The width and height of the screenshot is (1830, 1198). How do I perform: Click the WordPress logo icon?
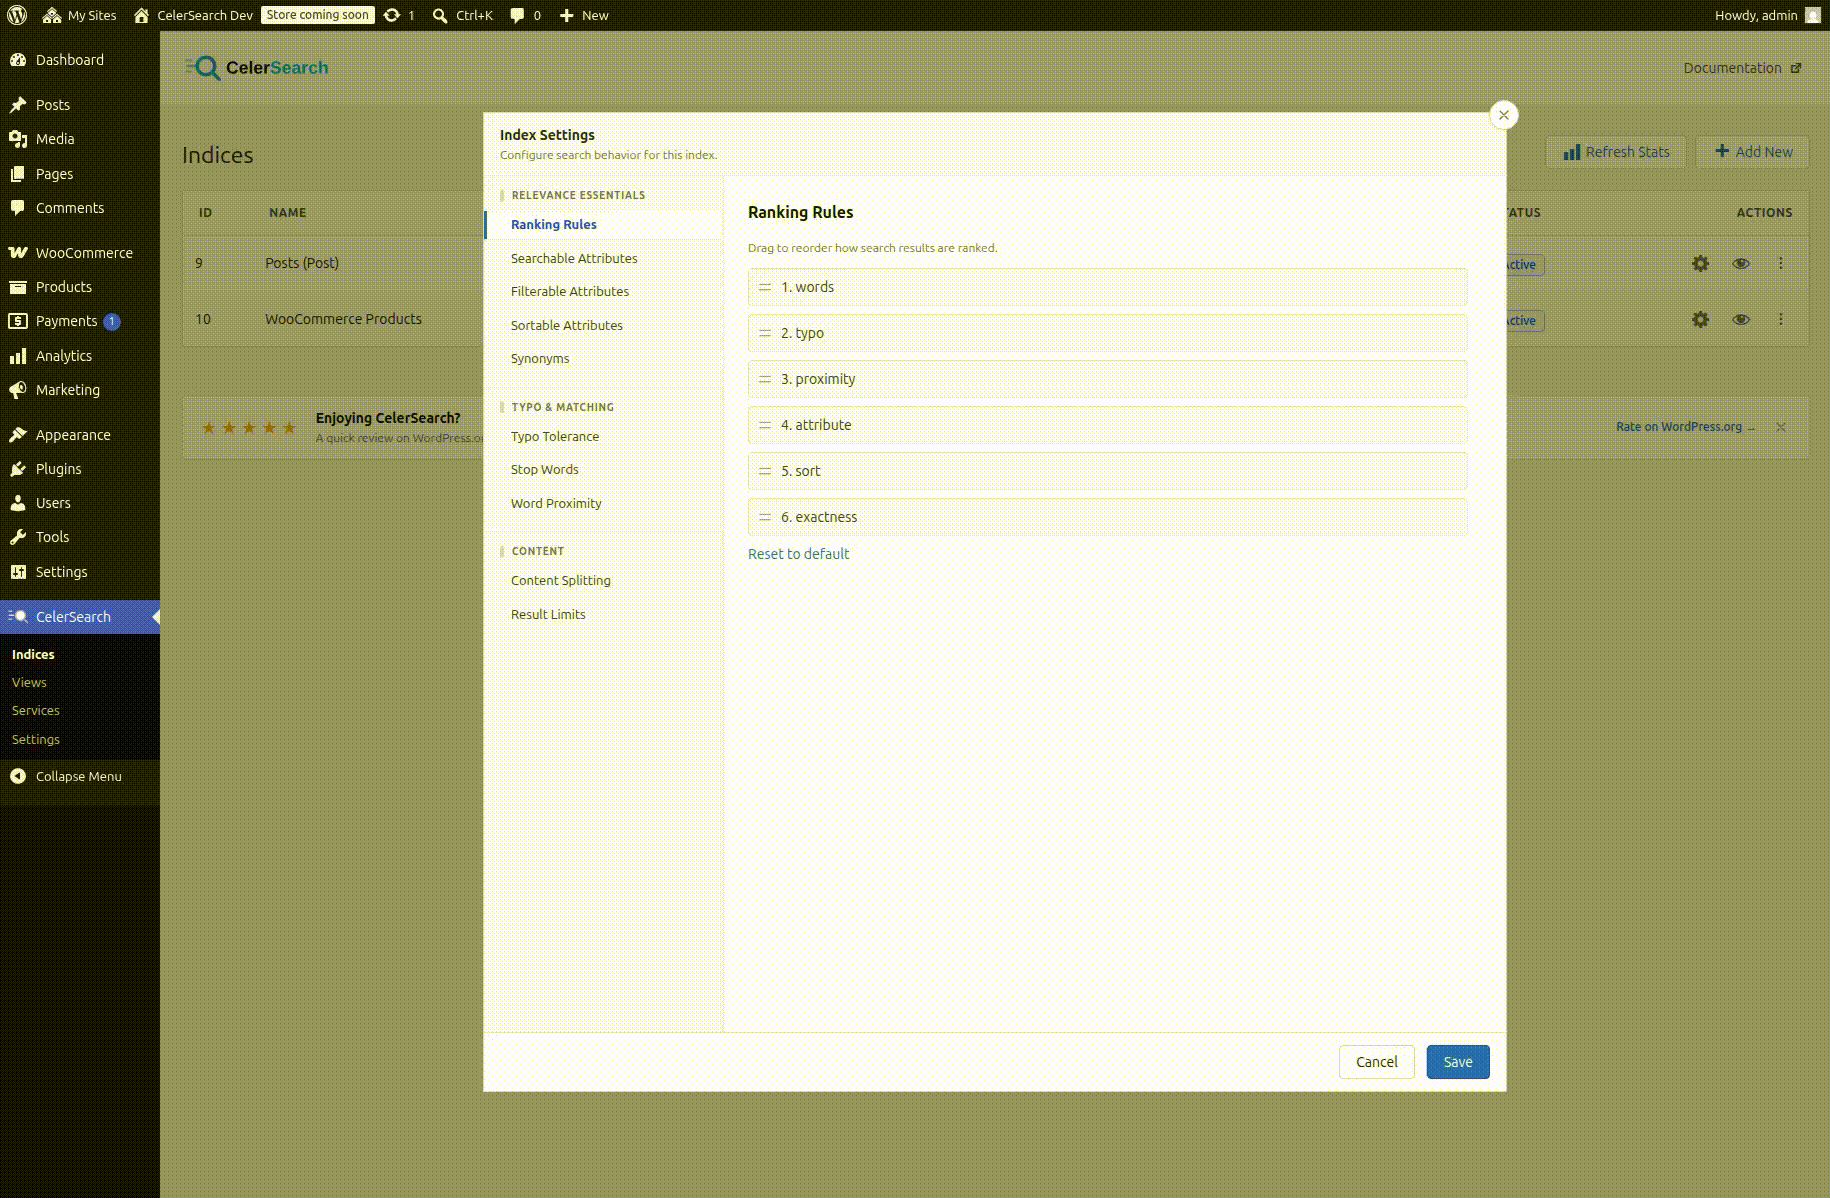pyautogui.click(x=17, y=15)
